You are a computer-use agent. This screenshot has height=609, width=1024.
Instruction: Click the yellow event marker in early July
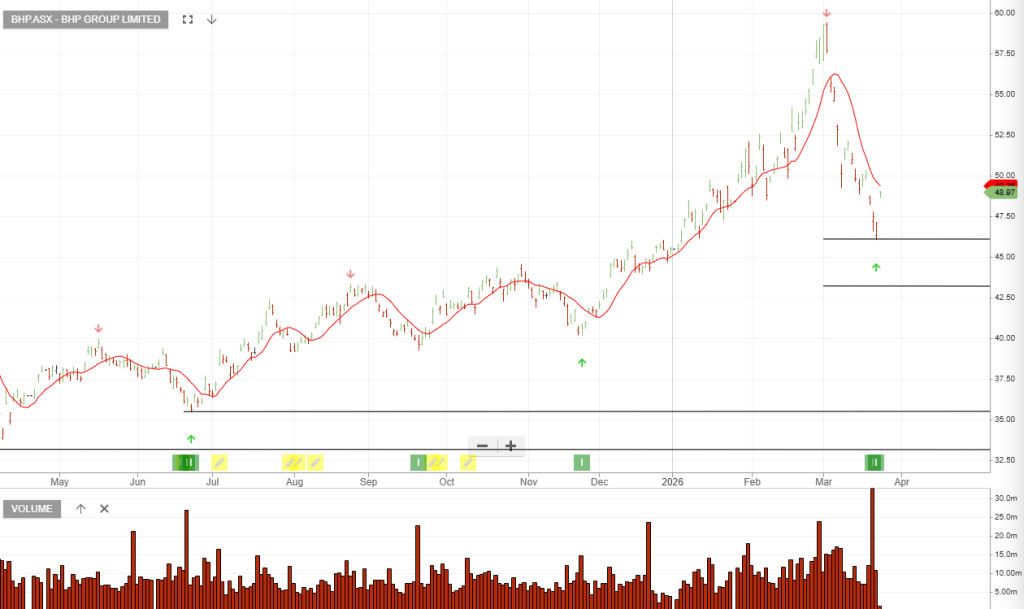[219, 462]
